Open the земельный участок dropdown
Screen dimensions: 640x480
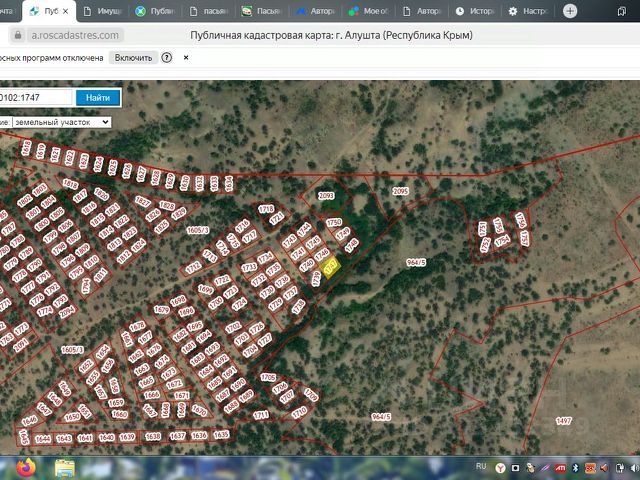(x=61, y=122)
